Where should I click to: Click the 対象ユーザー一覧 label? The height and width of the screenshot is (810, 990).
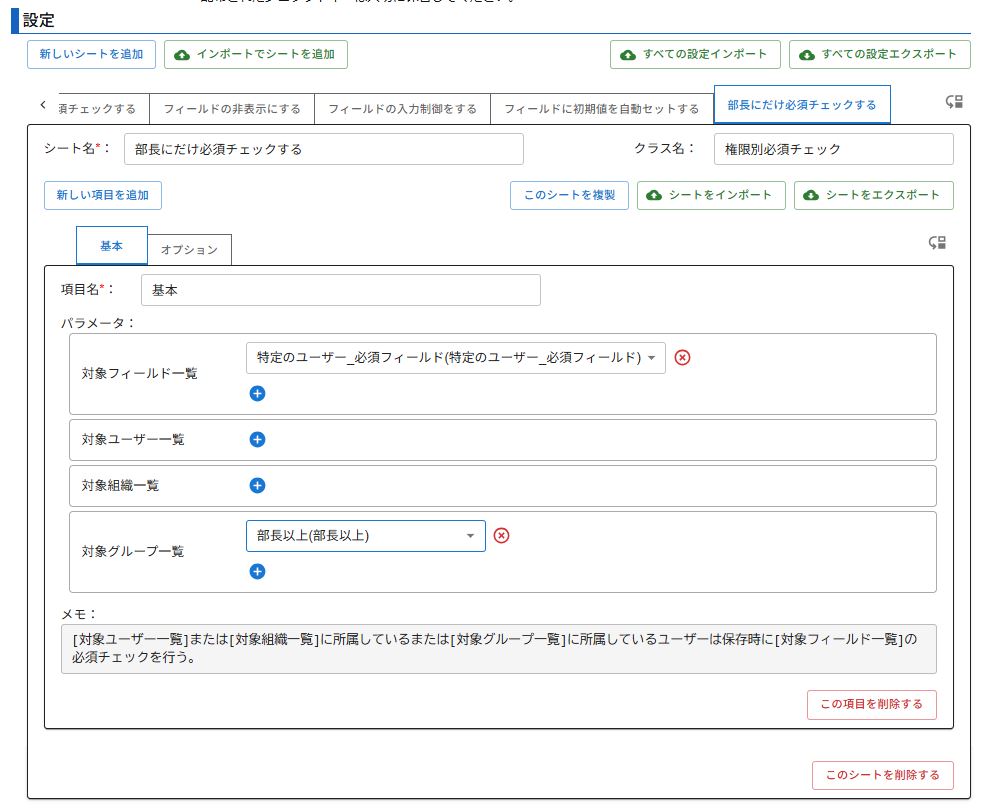pos(133,439)
